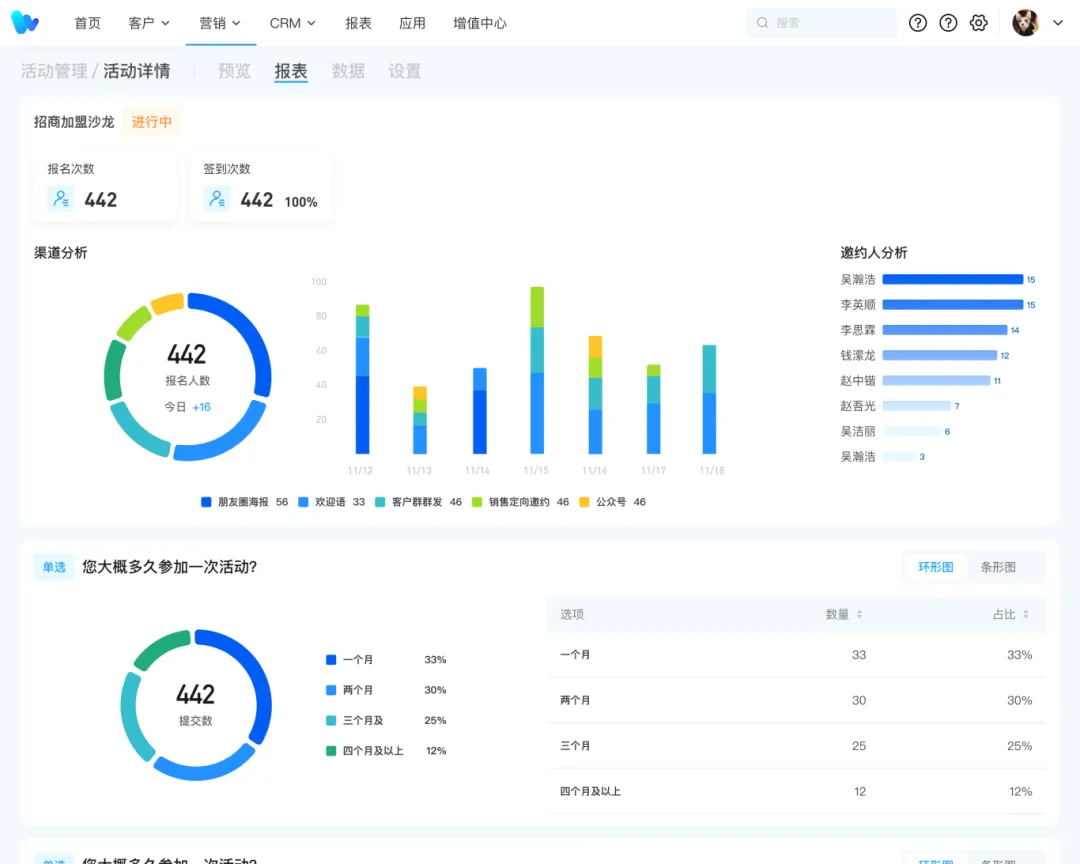Image resolution: width=1080 pixels, height=864 pixels.
Task: Switch chart view to 条形图
Action: pos(997,567)
